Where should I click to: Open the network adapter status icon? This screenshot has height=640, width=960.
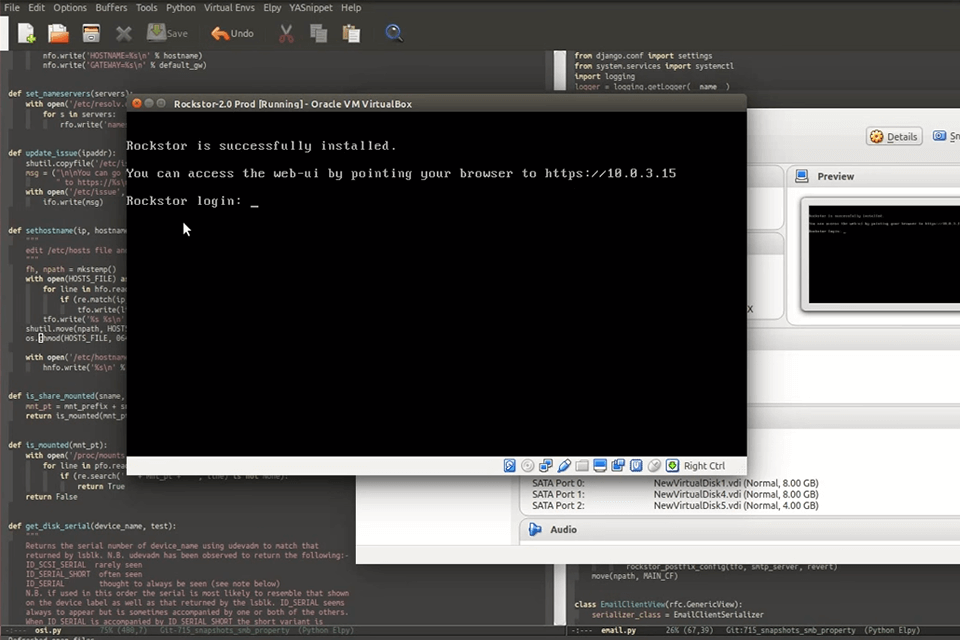click(546, 465)
